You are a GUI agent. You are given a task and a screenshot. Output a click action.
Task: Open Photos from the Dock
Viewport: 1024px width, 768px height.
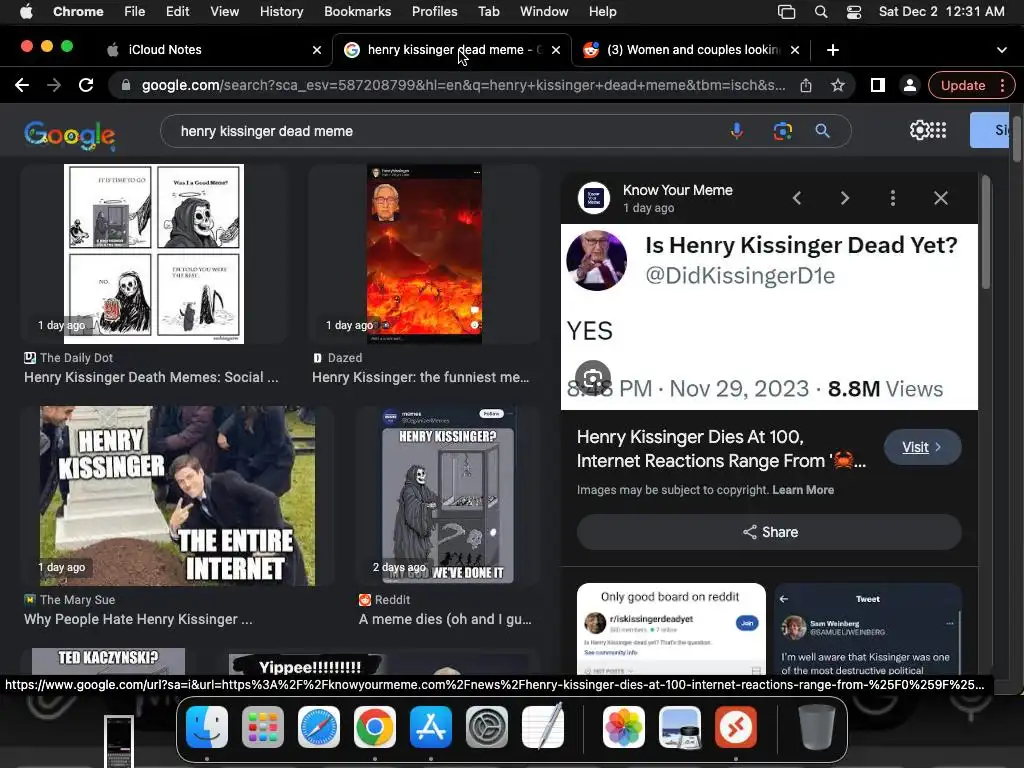click(x=624, y=727)
